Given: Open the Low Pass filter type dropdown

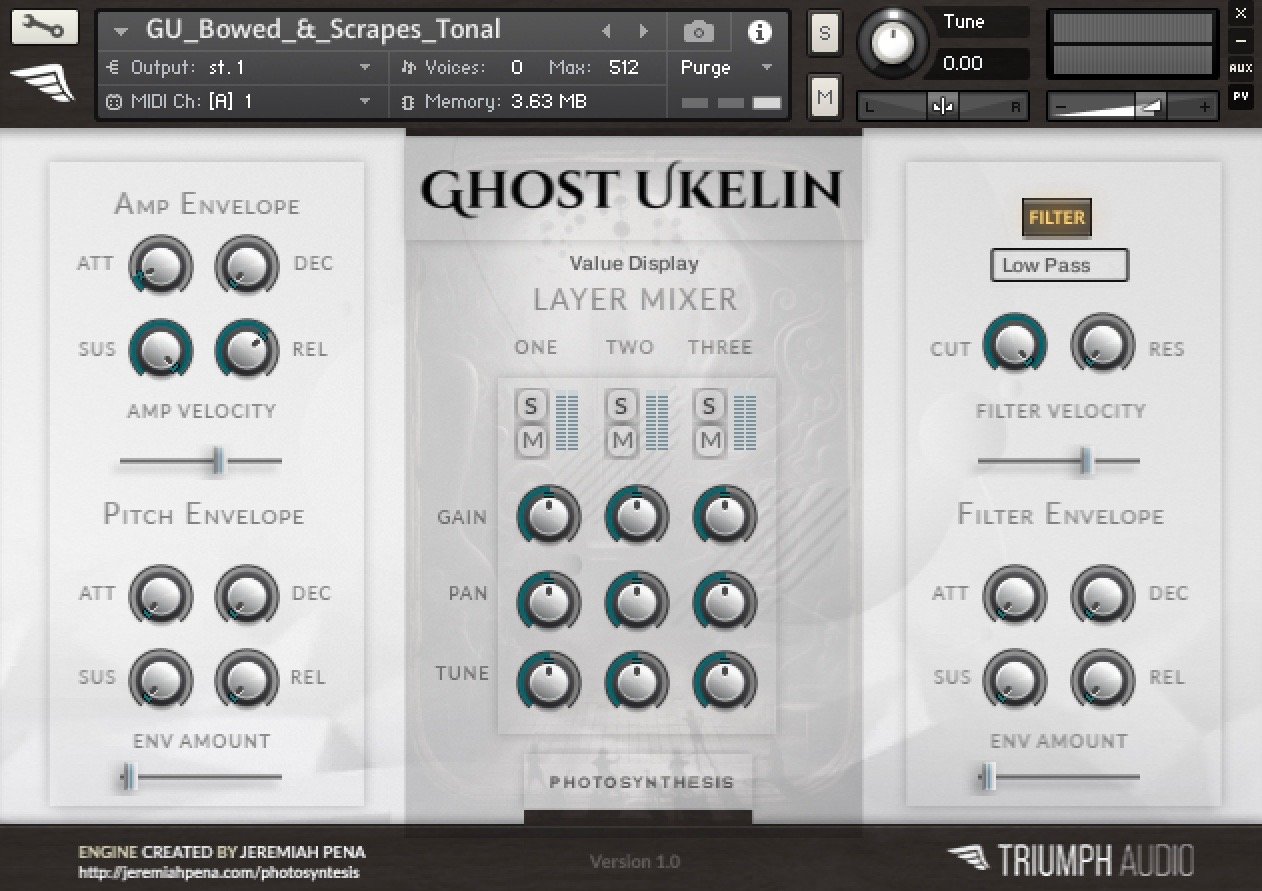Looking at the screenshot, I should 1059,265.
